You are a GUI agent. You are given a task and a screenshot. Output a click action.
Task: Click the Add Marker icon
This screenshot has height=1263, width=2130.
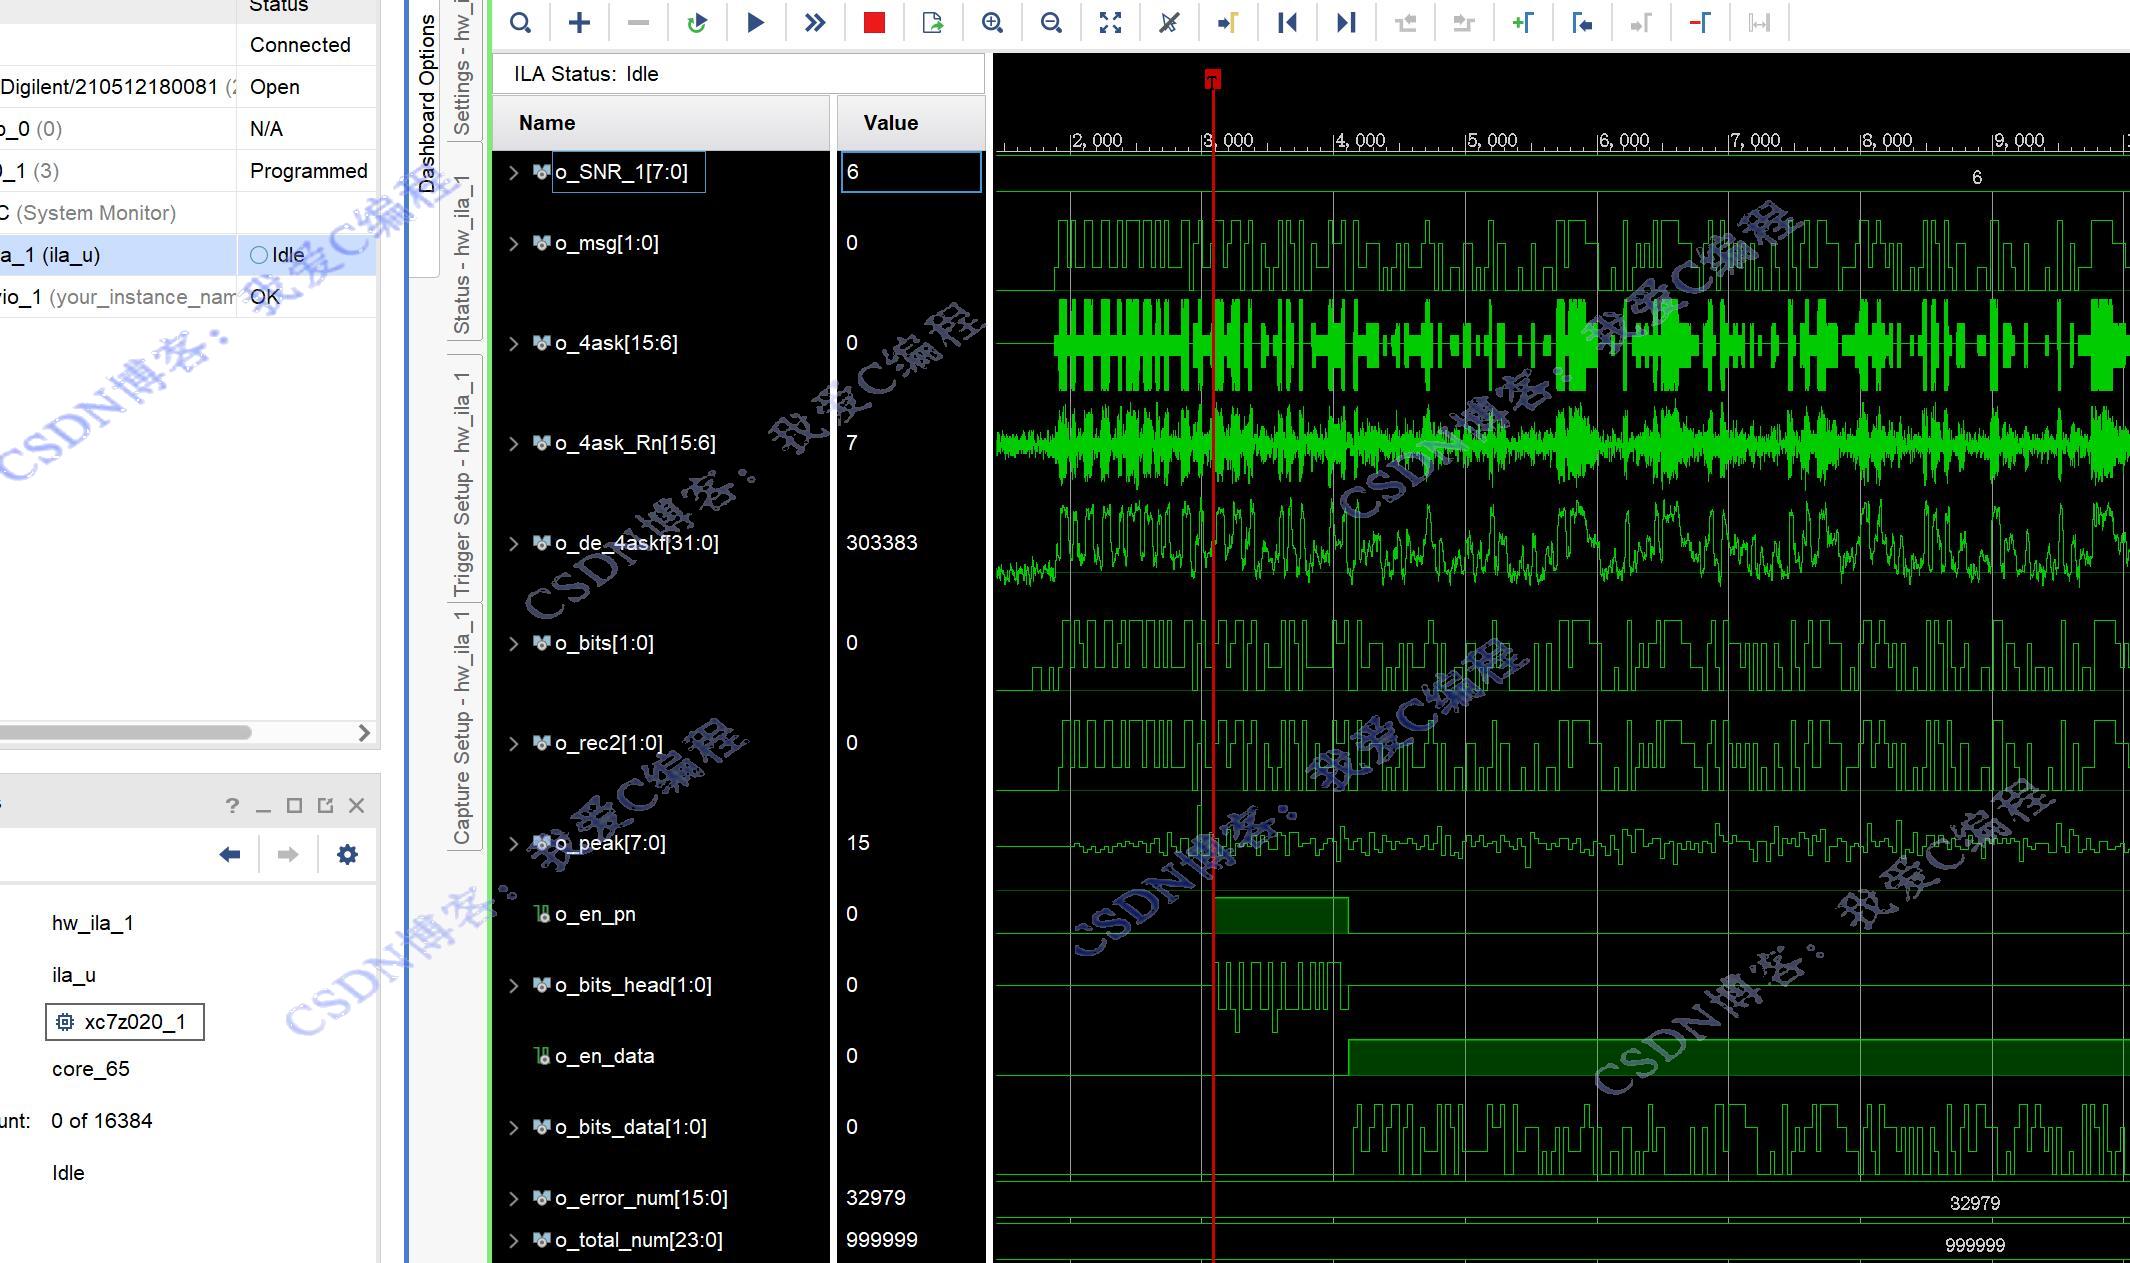tap(1522, 23)
